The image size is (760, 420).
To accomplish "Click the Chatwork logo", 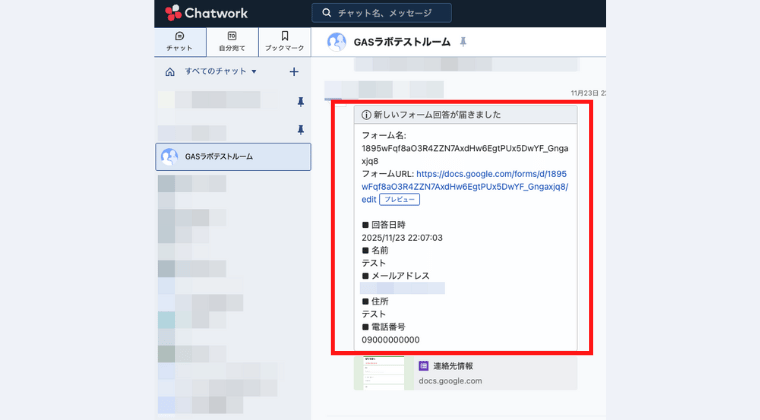I will click(x=206, y=13).
